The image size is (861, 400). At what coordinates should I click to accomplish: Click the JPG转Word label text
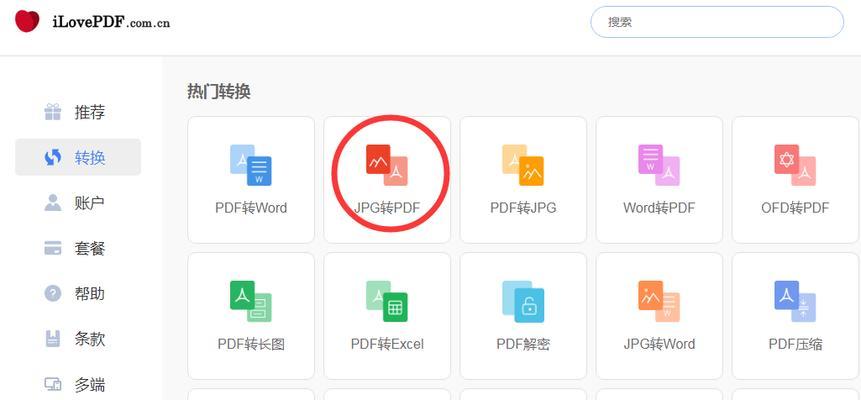pyautogui.click(x=659, y=344)
